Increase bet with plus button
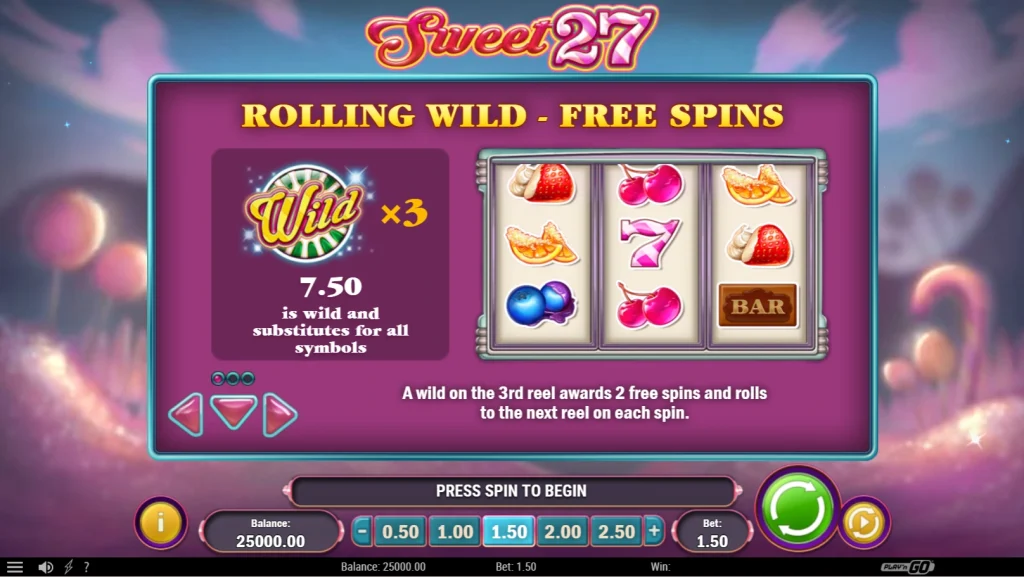The height and width of the screenshot is (577, 1024). click(654, 531)
